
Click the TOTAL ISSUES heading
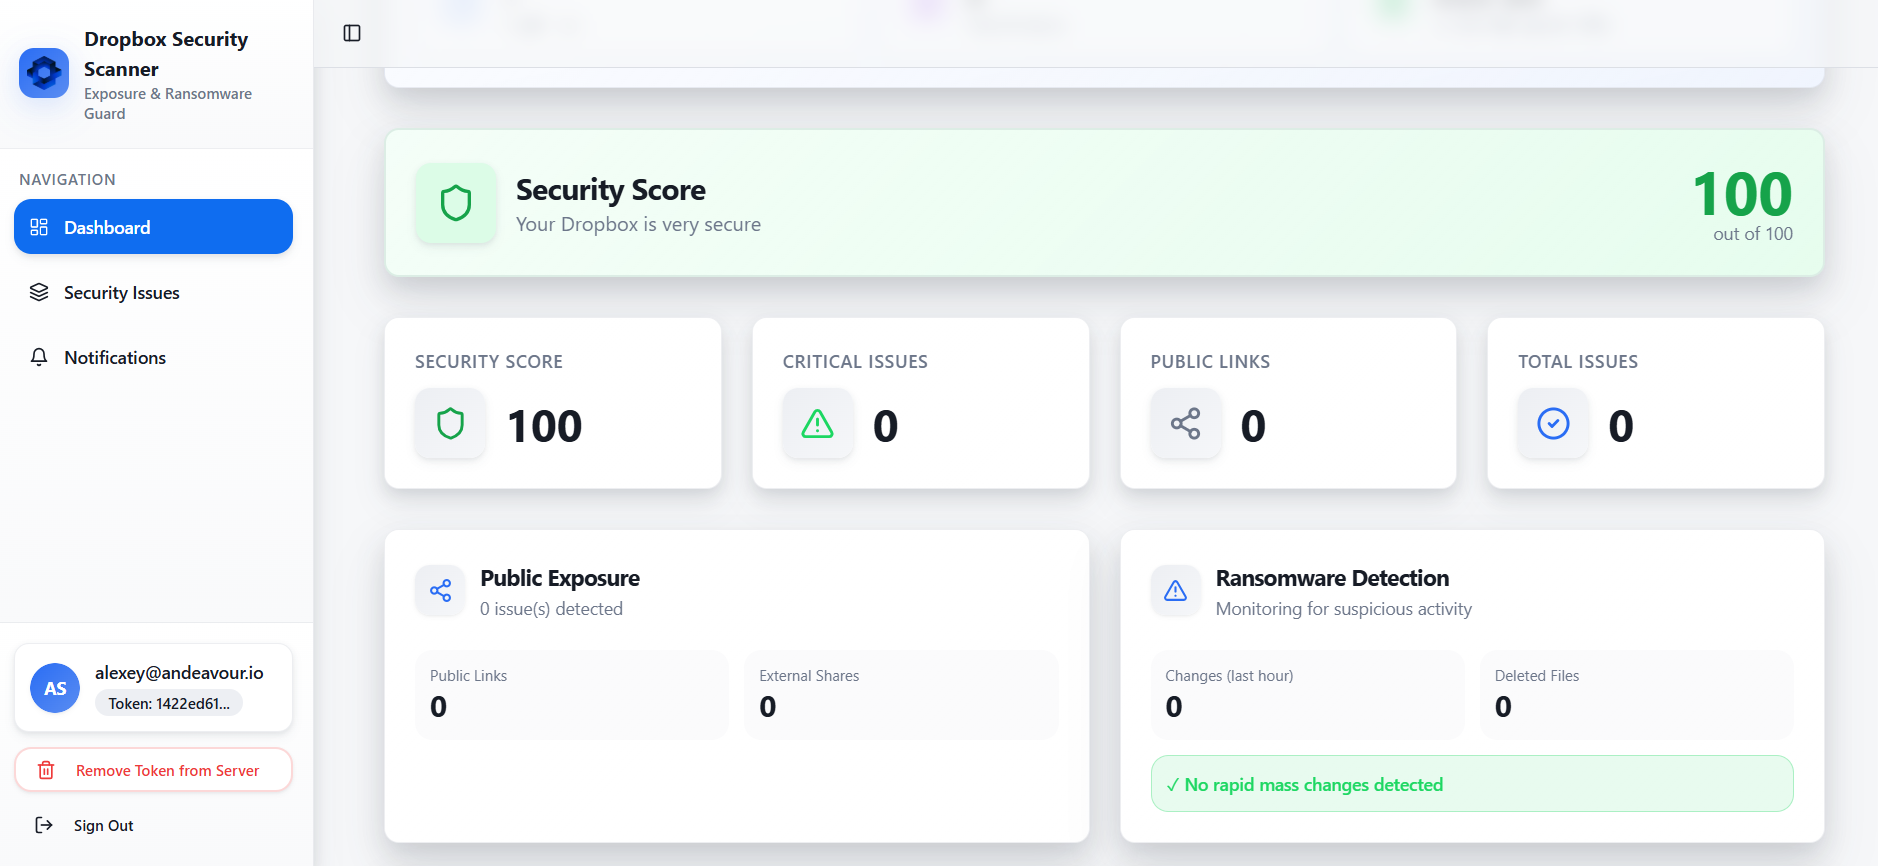[x=1578, y=362]
